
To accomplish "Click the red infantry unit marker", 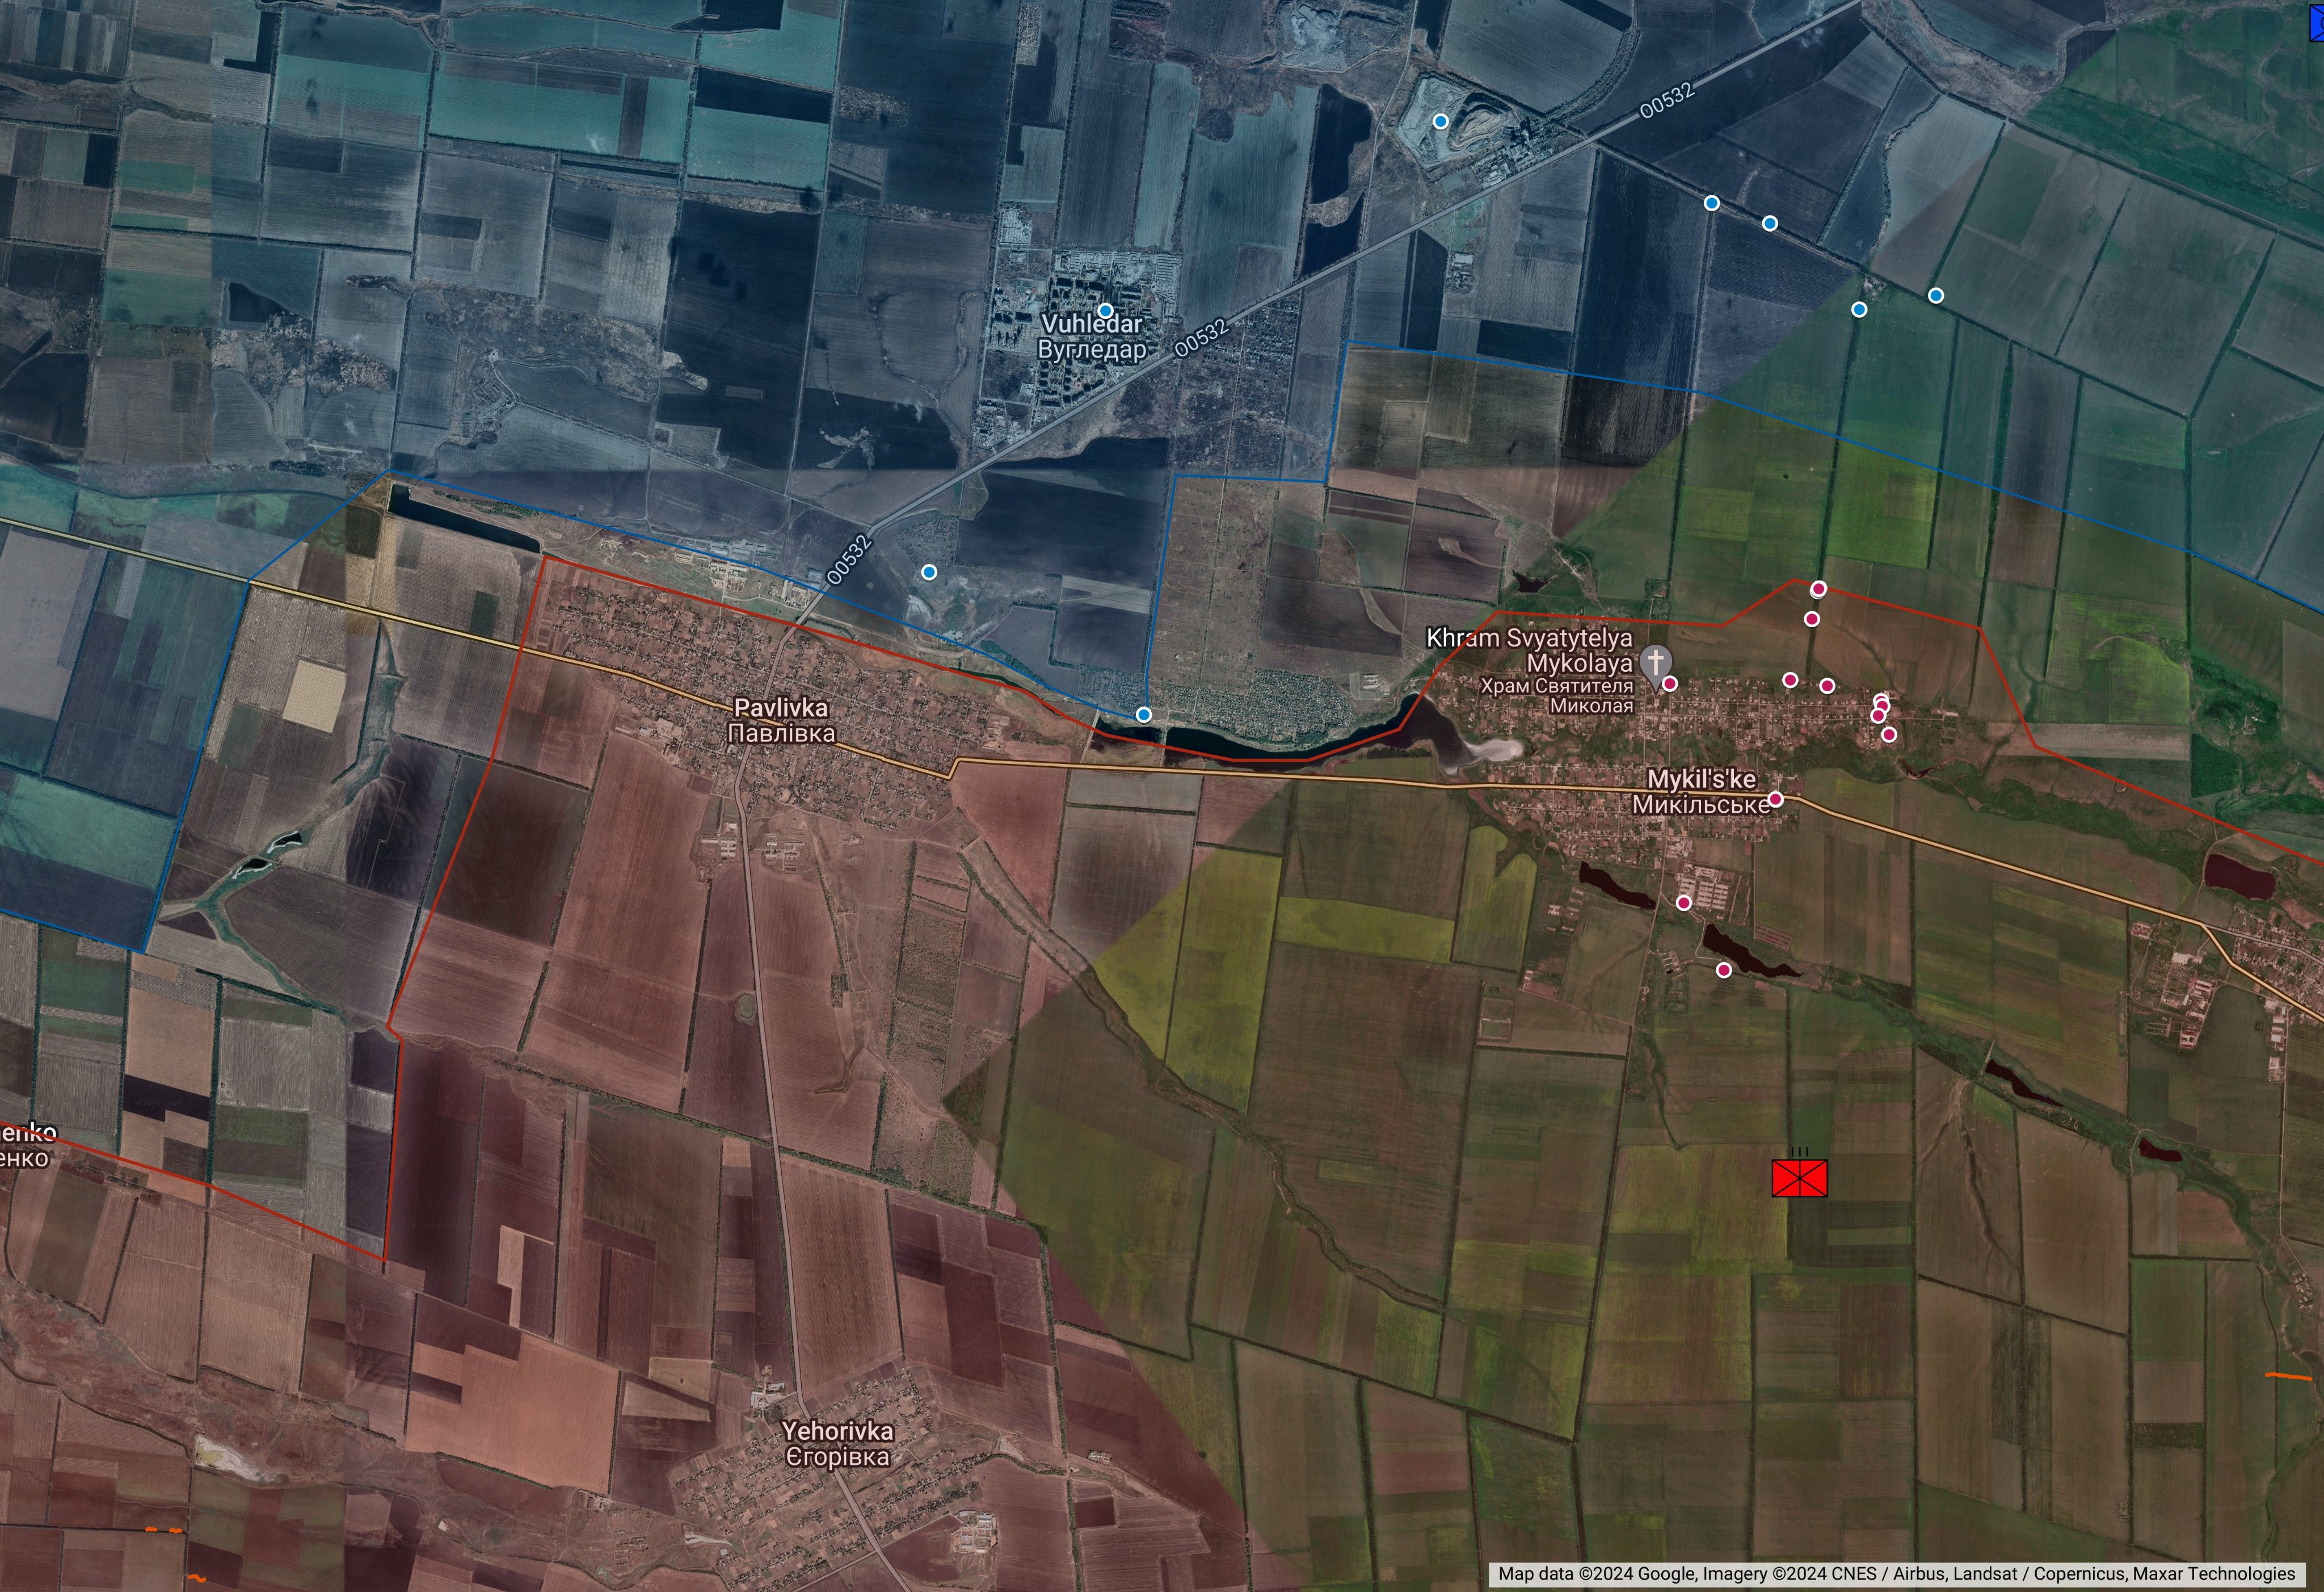I will pos(1799,1178).
